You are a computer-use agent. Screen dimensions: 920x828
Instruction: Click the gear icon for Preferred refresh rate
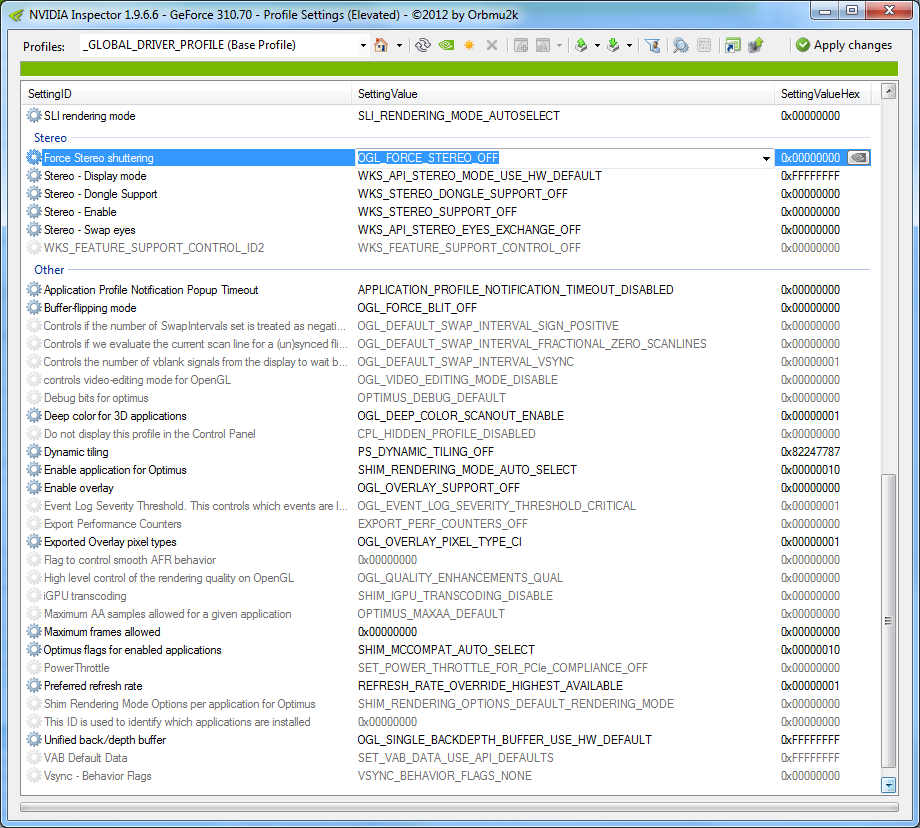(x=35, y=685)
